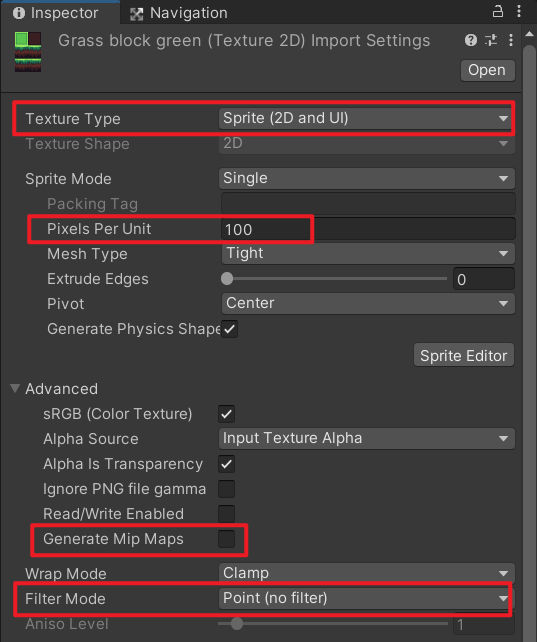Enable Generate Mip Maps checkbox
Image resolution: width=537 pixels, height=642 pixels.
[x=226, y=539]
